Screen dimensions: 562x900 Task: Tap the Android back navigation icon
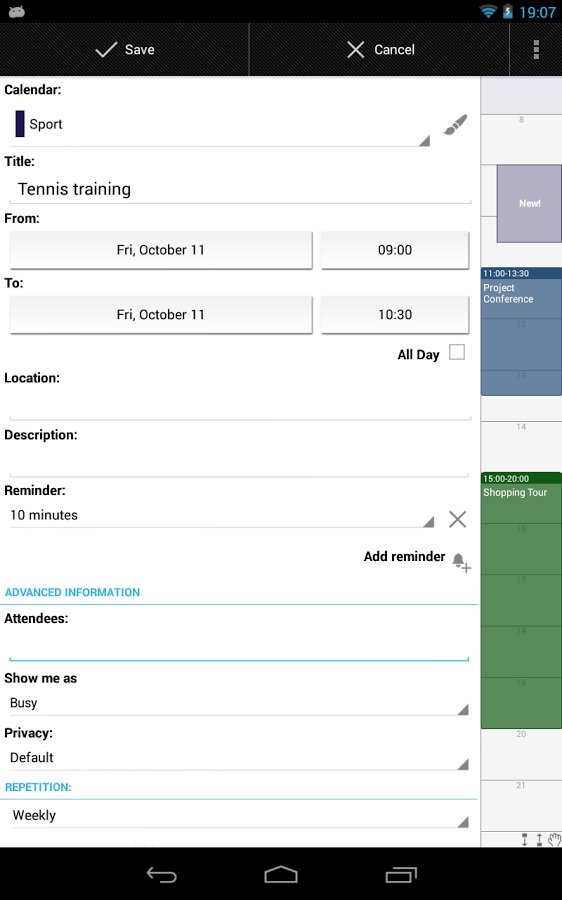tap(161, 874)
